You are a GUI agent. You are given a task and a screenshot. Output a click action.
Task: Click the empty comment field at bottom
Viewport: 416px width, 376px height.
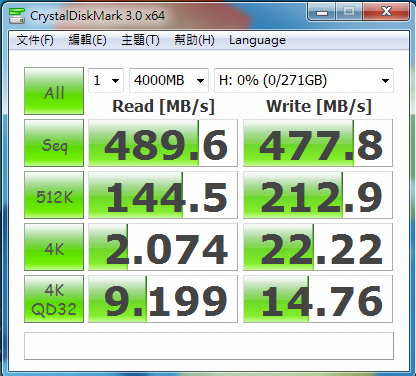point(209,346)
